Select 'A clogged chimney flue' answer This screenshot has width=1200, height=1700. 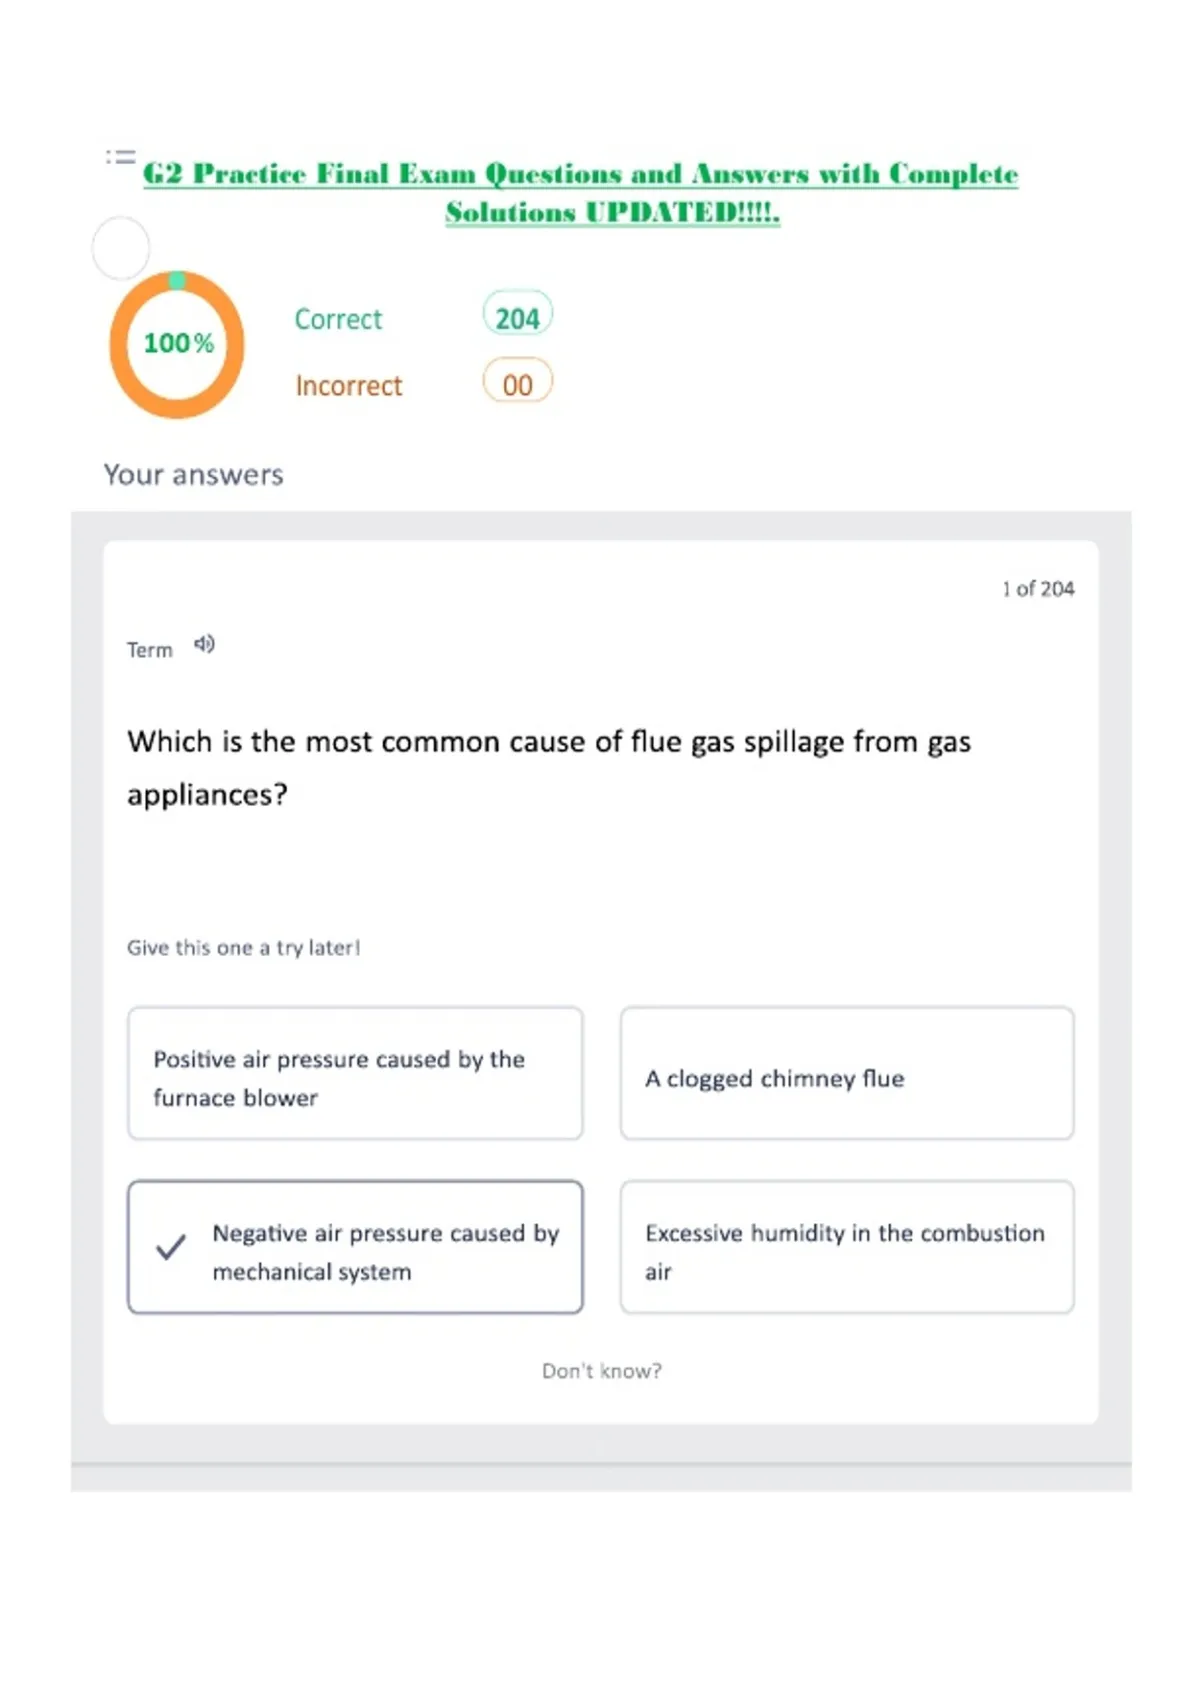[847, 1073]
